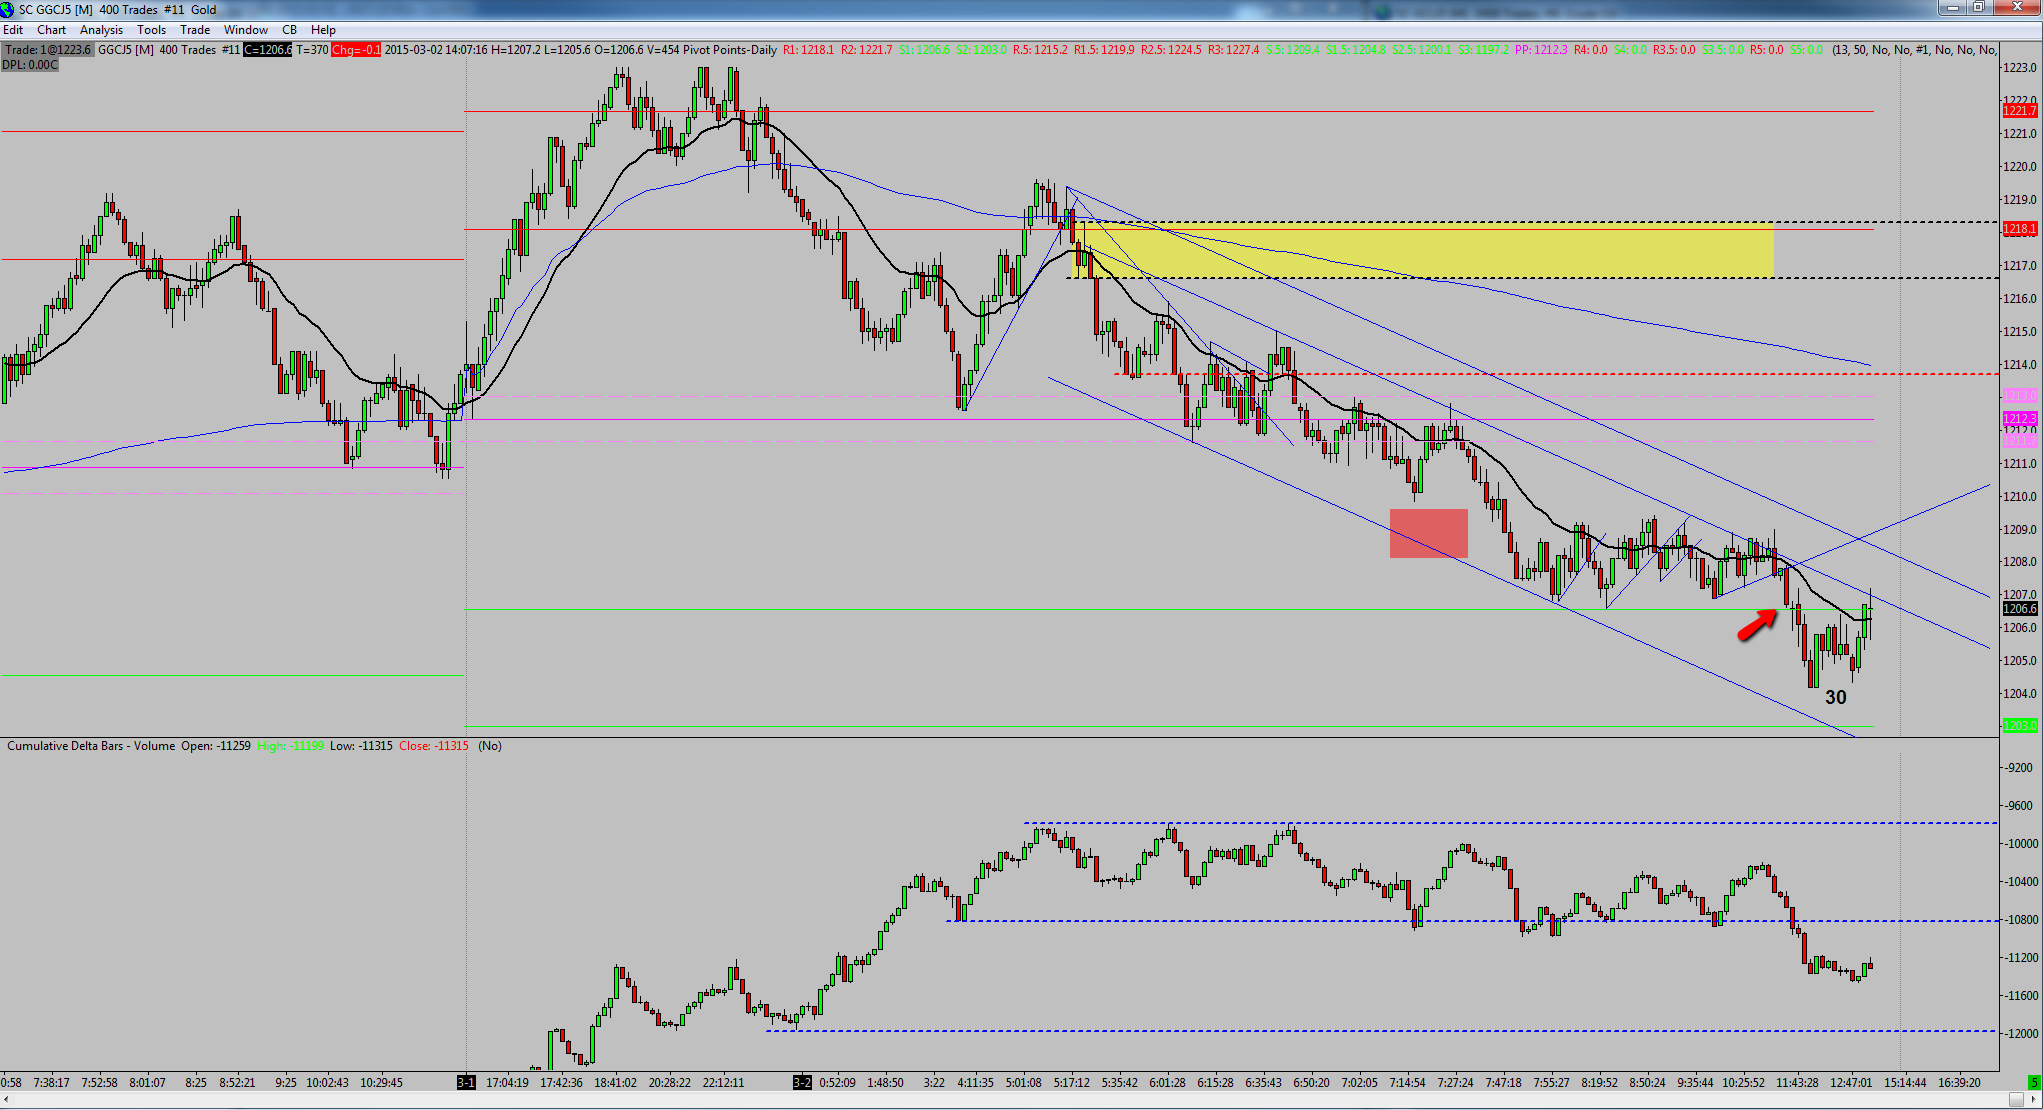2043x1110 pixels.
Task: Click the "R2: 1221.7" pivot value
Action: (x=866, y=50)
